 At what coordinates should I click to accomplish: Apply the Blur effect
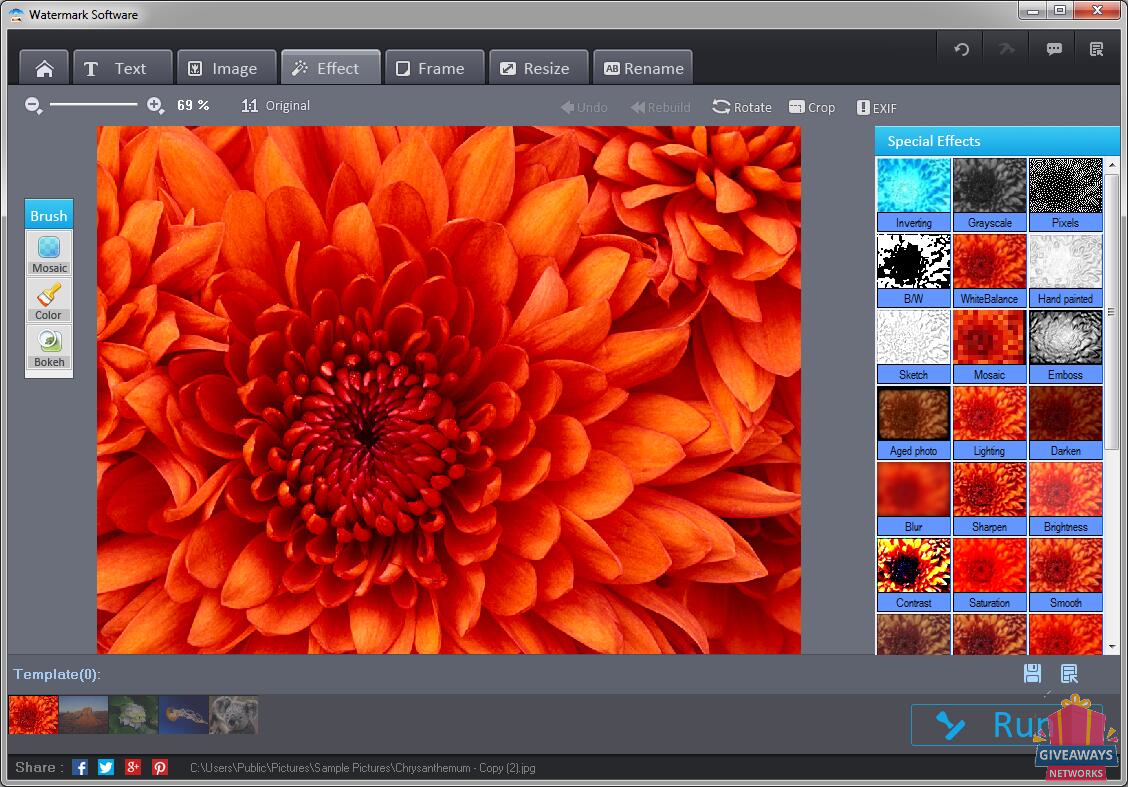(x=914, y=499)
